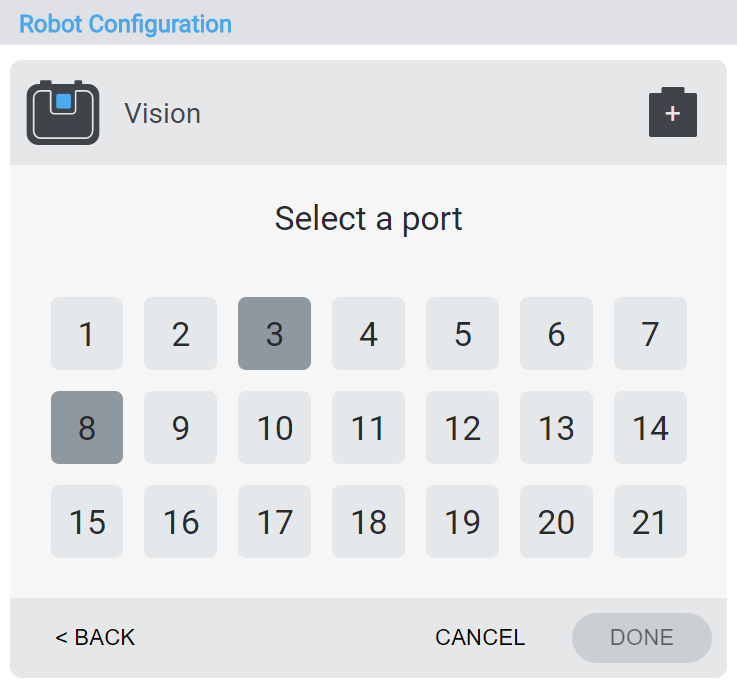Select port 21
The height and width of the screenshot is (688, 737).
[x=651, y=522]
